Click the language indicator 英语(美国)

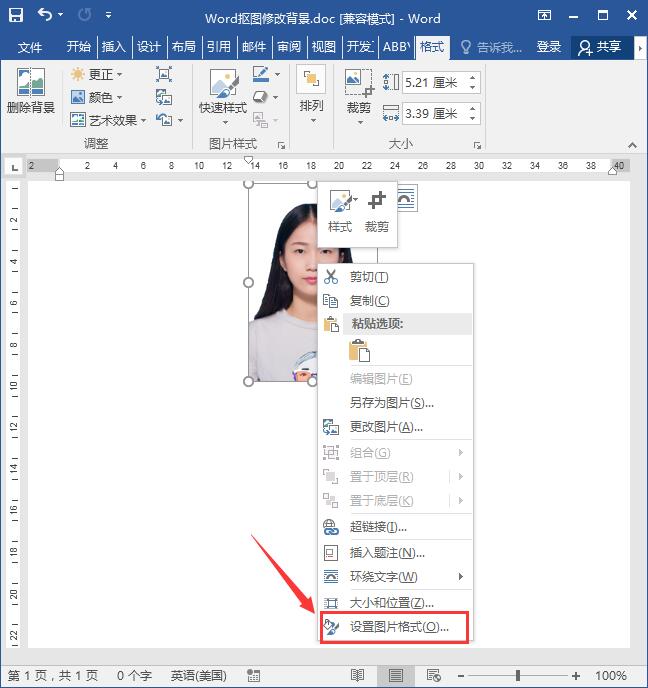point(199,675)
